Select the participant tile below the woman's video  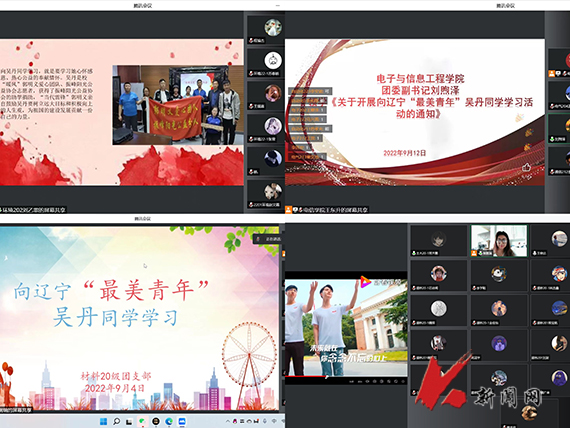coord(499,276)
